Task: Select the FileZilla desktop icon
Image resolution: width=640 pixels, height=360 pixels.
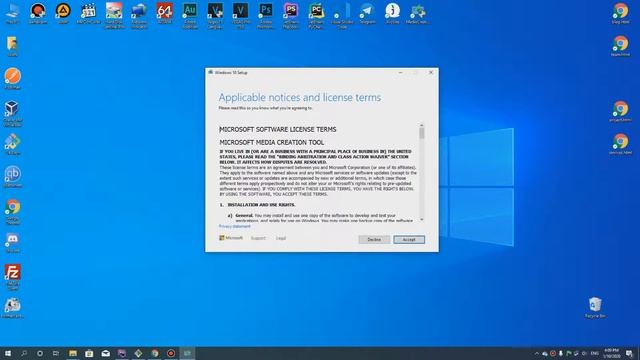Action: click(12, 277)
